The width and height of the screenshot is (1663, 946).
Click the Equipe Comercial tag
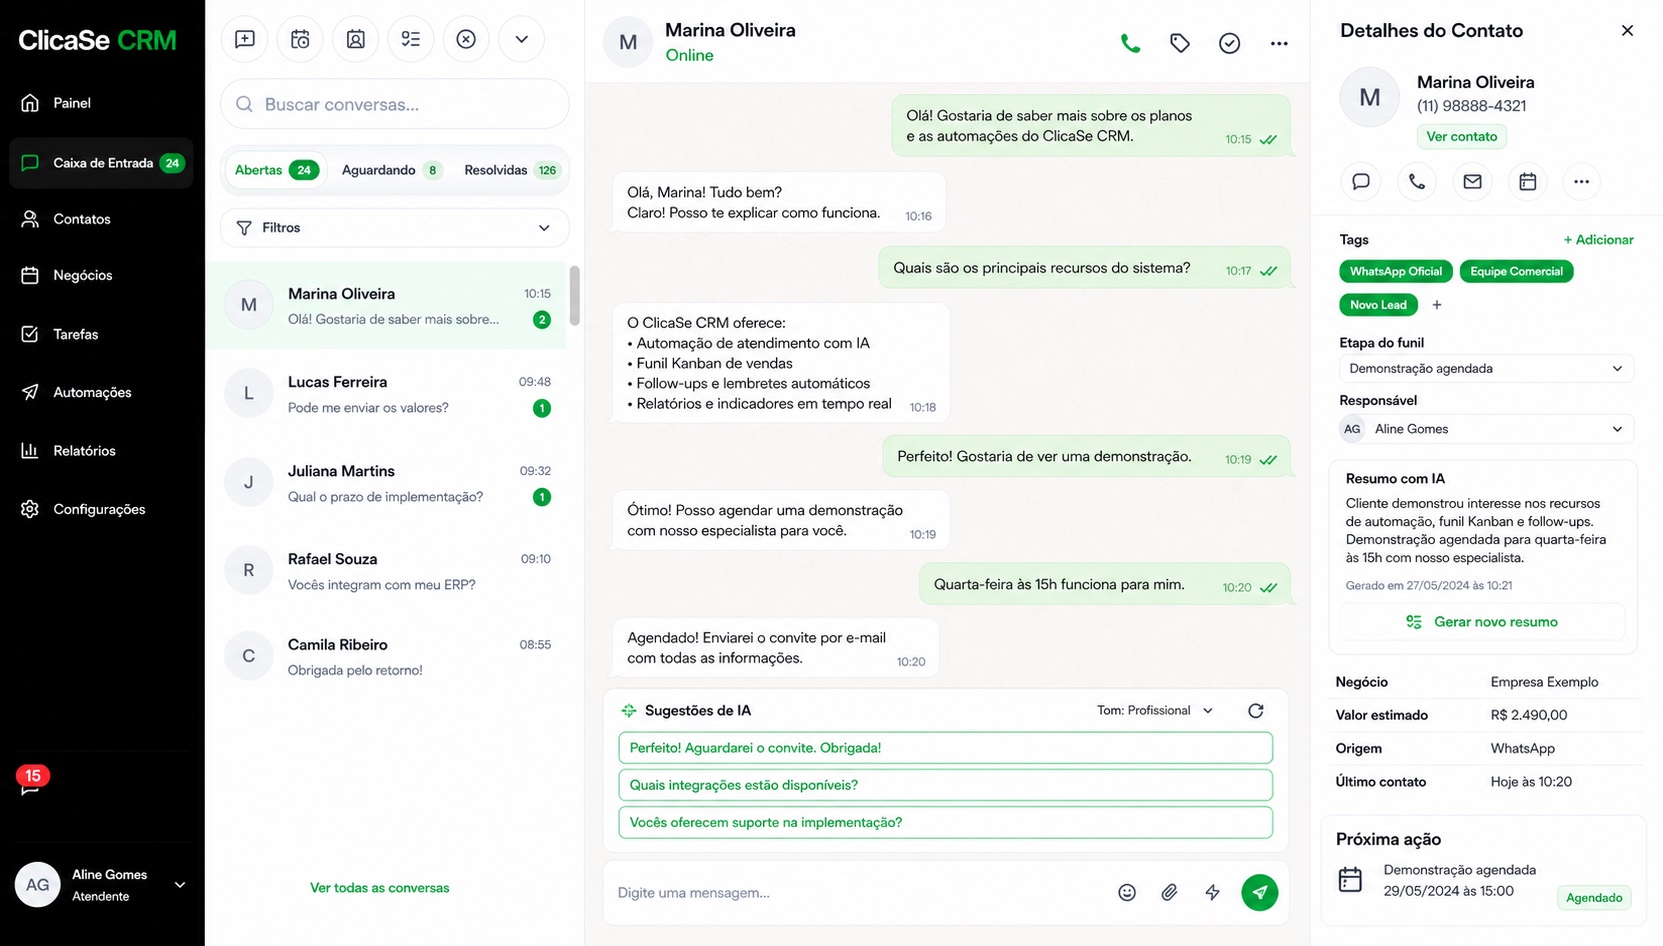[1516, 272]
